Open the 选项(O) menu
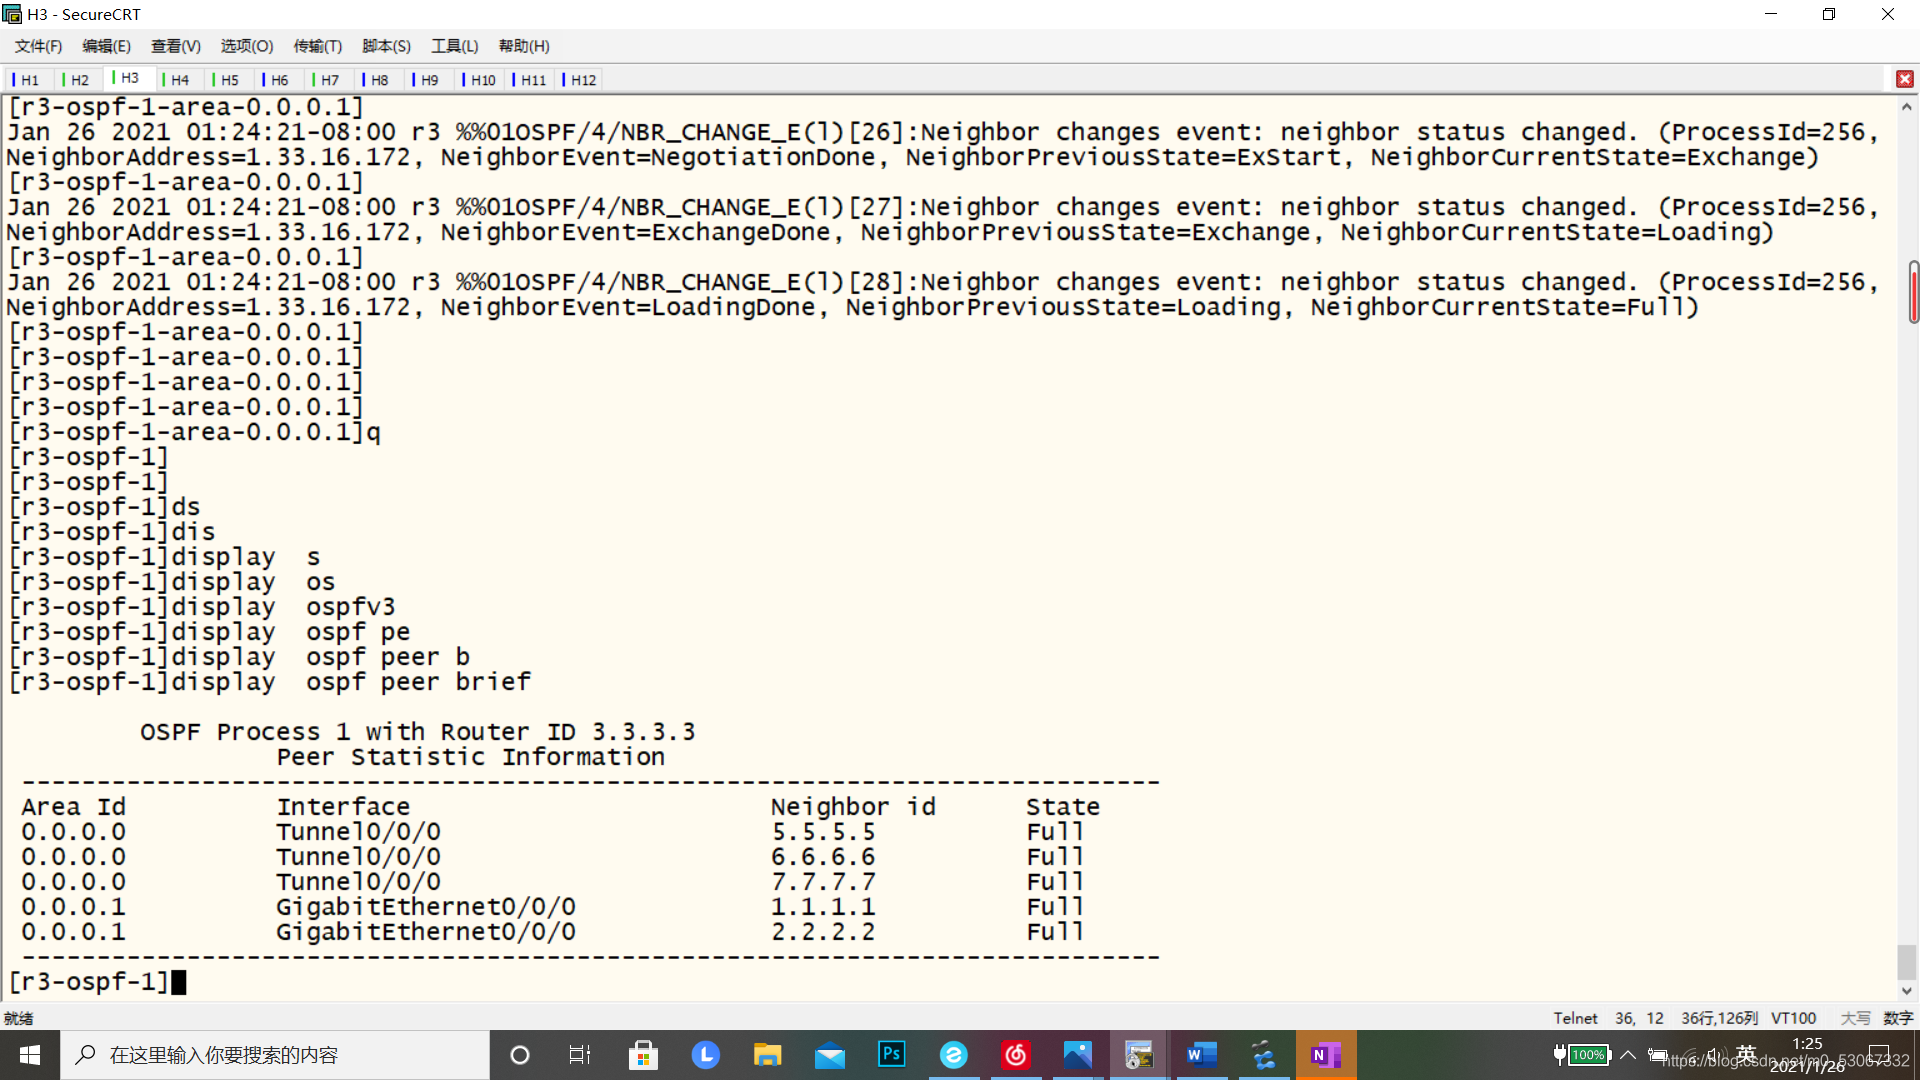Screen dimensions: 1920x1080 pos(246,46)
